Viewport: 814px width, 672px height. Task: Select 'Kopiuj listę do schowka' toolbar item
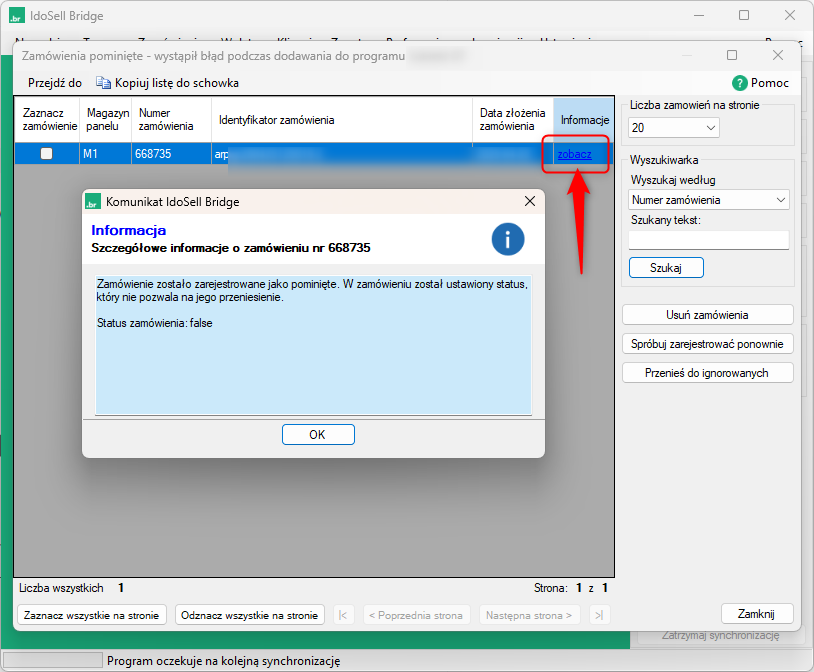pos(167,83)
